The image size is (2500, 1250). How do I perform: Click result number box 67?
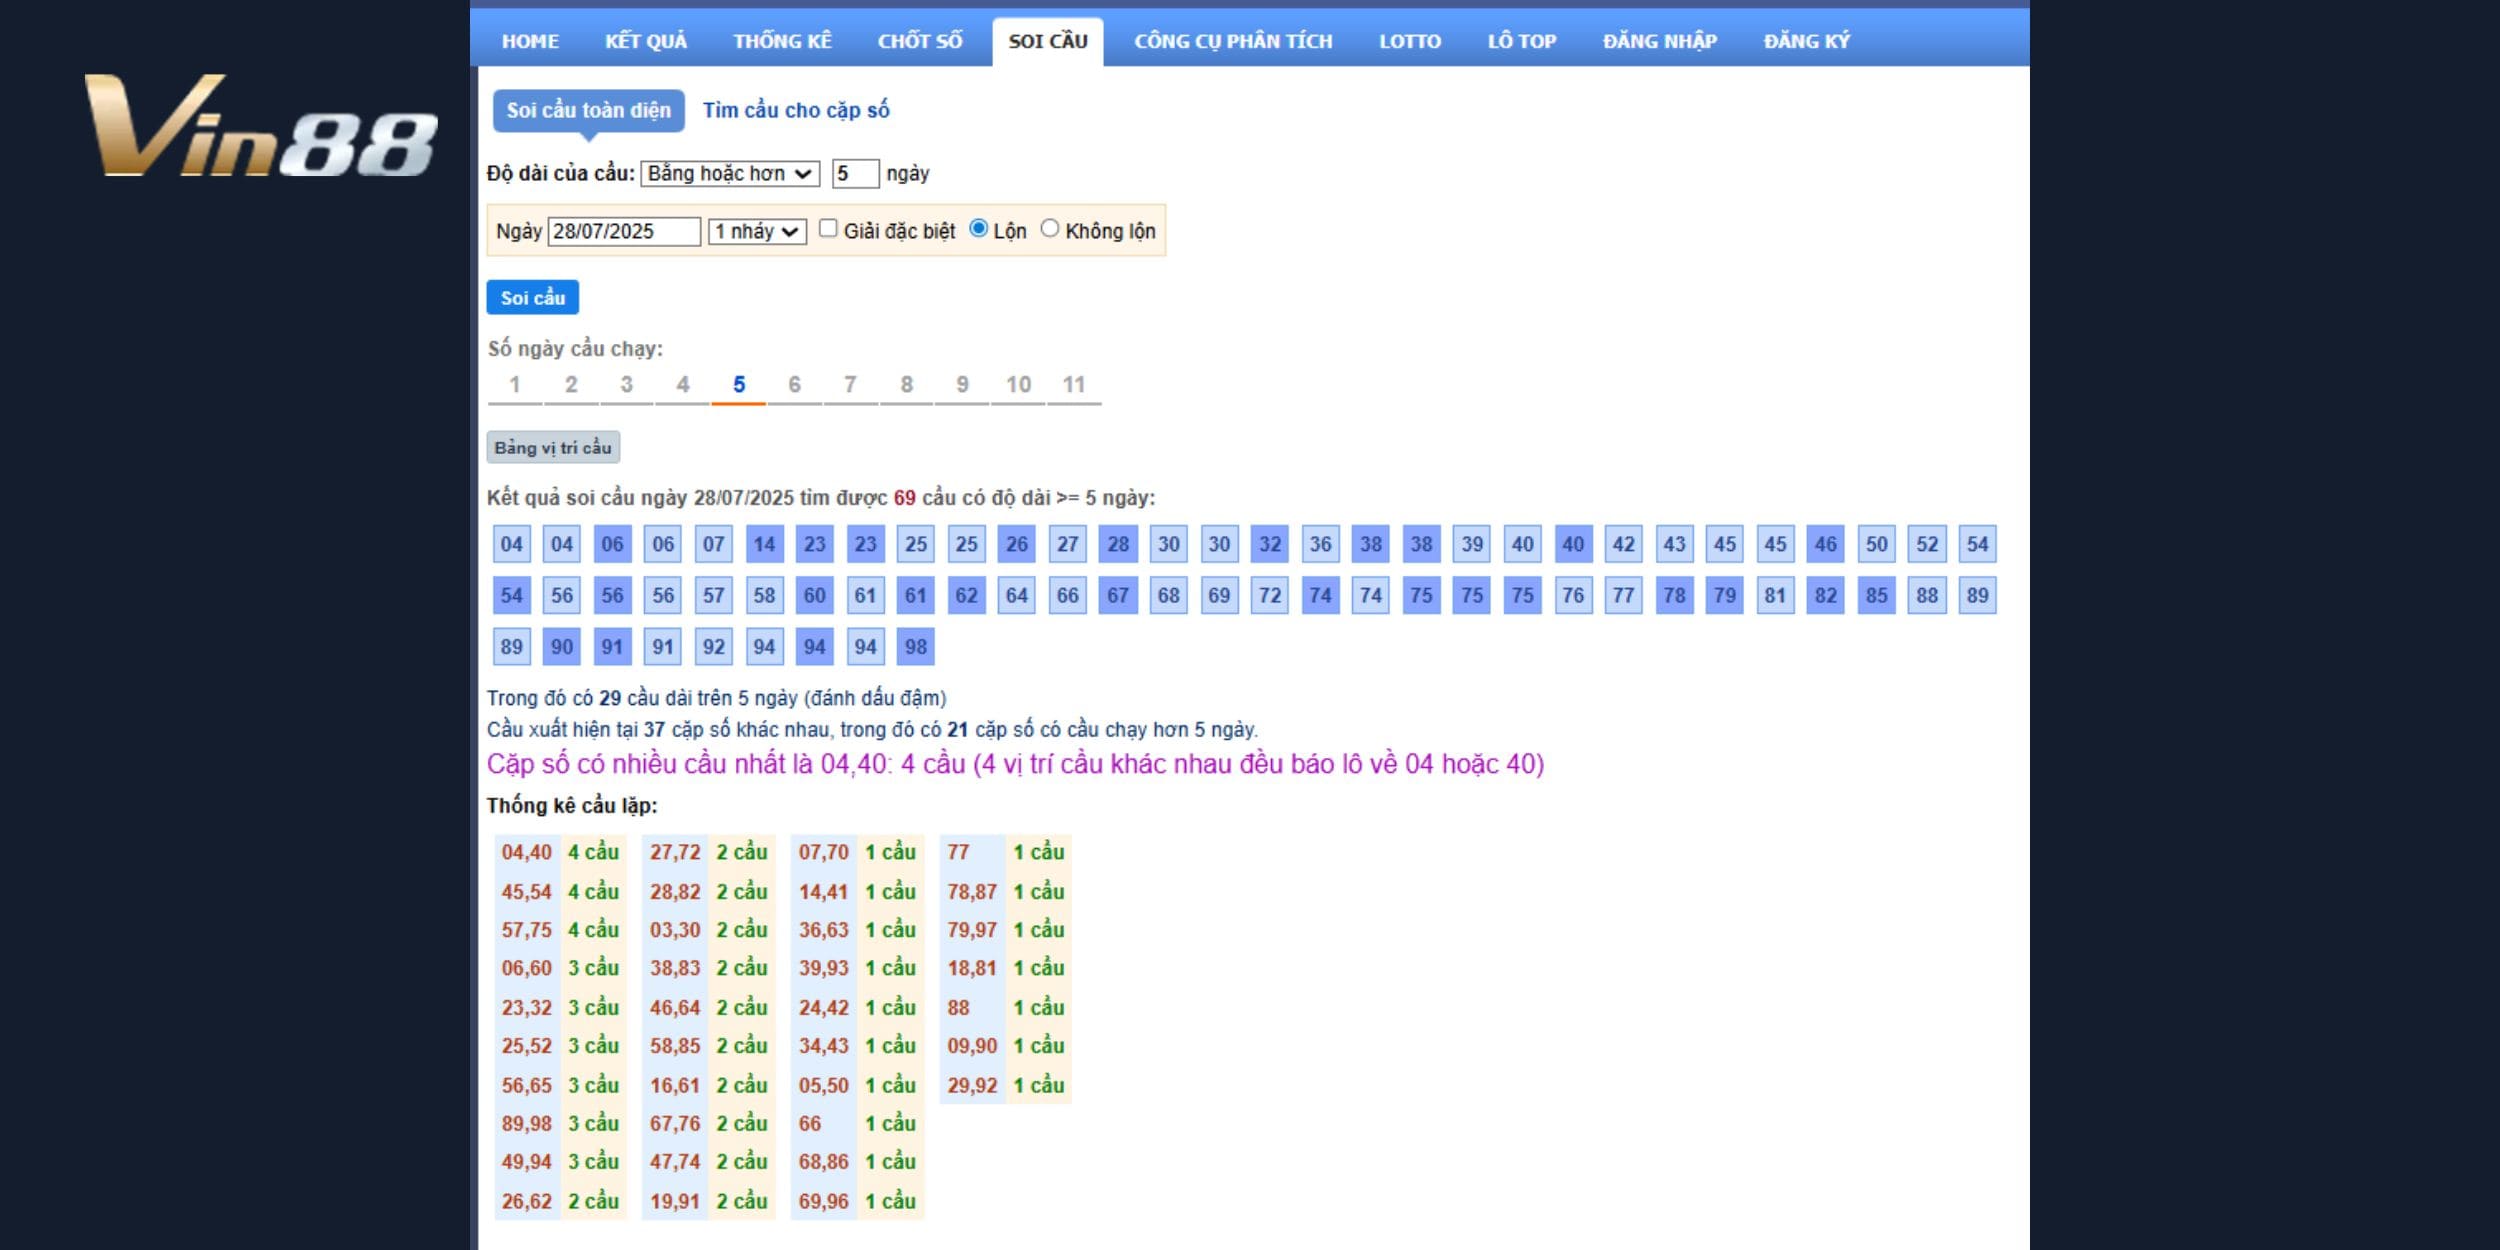tap(1118, 595)
